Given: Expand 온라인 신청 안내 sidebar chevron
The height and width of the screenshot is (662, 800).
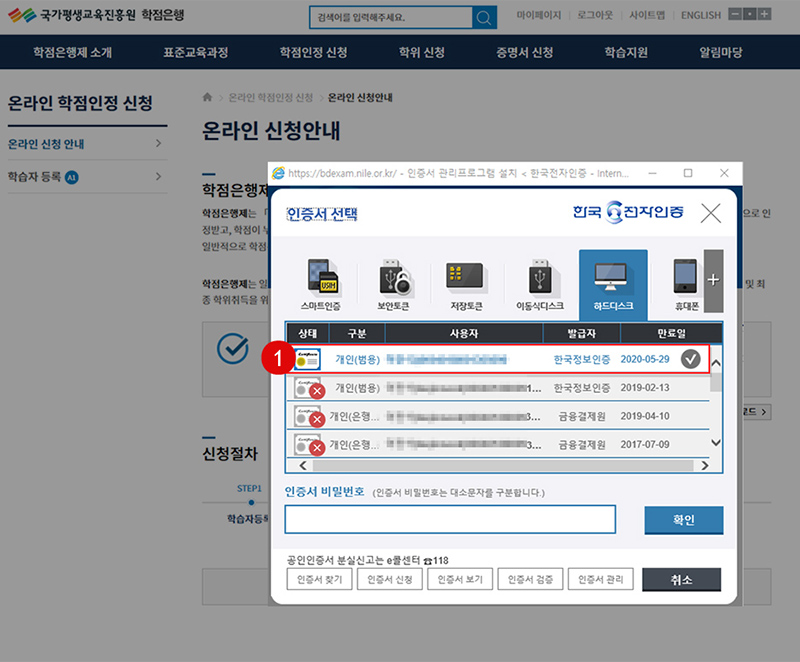Looking at the screenshot, I should coord(158,144).
